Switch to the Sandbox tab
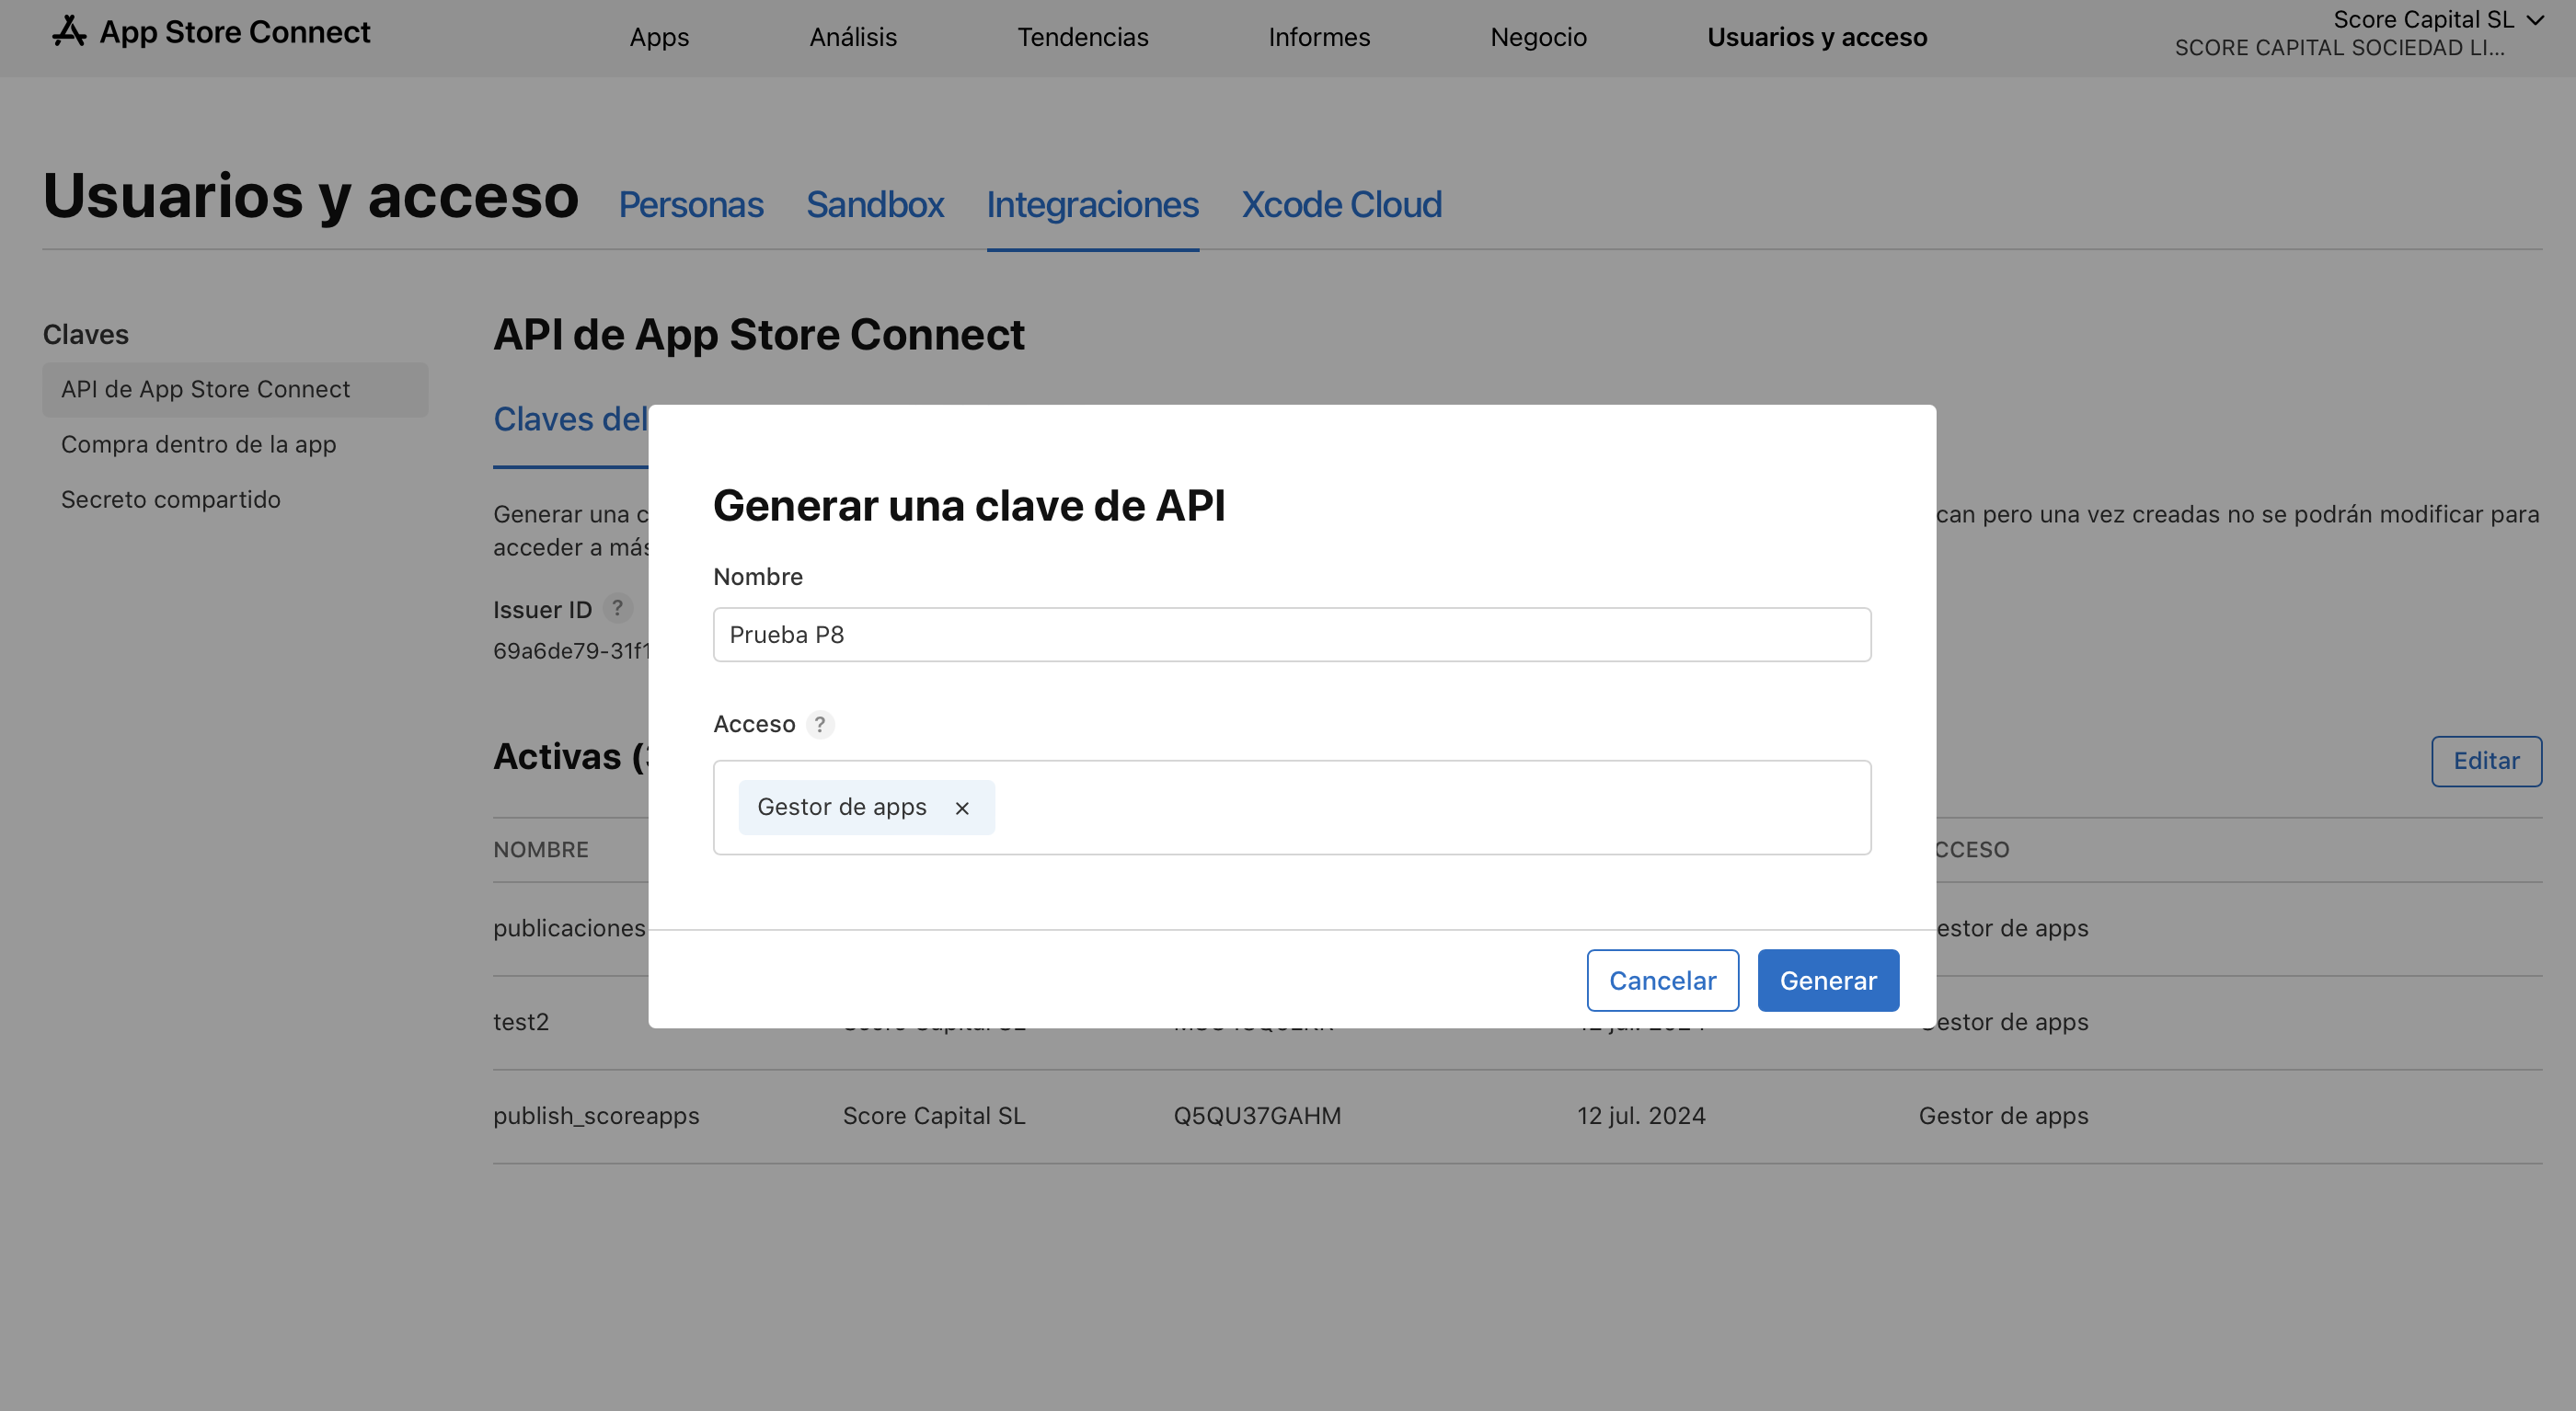Screen dimensions: 2576x1411 (875, 204)
